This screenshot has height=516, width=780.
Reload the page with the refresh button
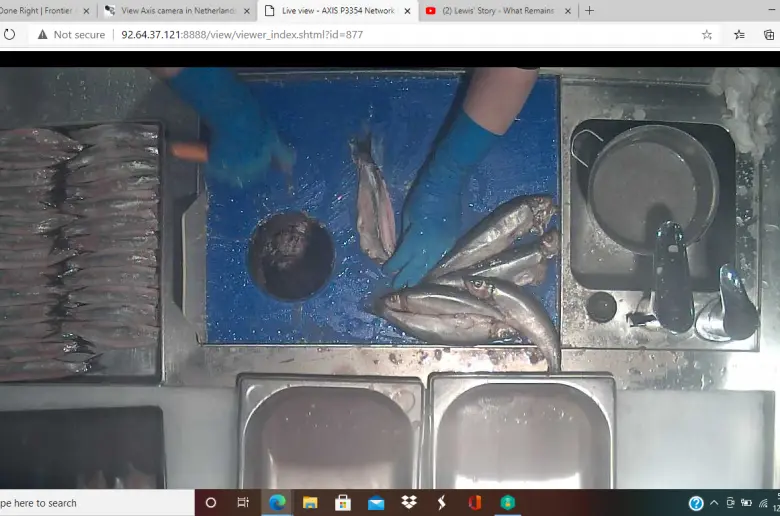click(x=10, y=34)
